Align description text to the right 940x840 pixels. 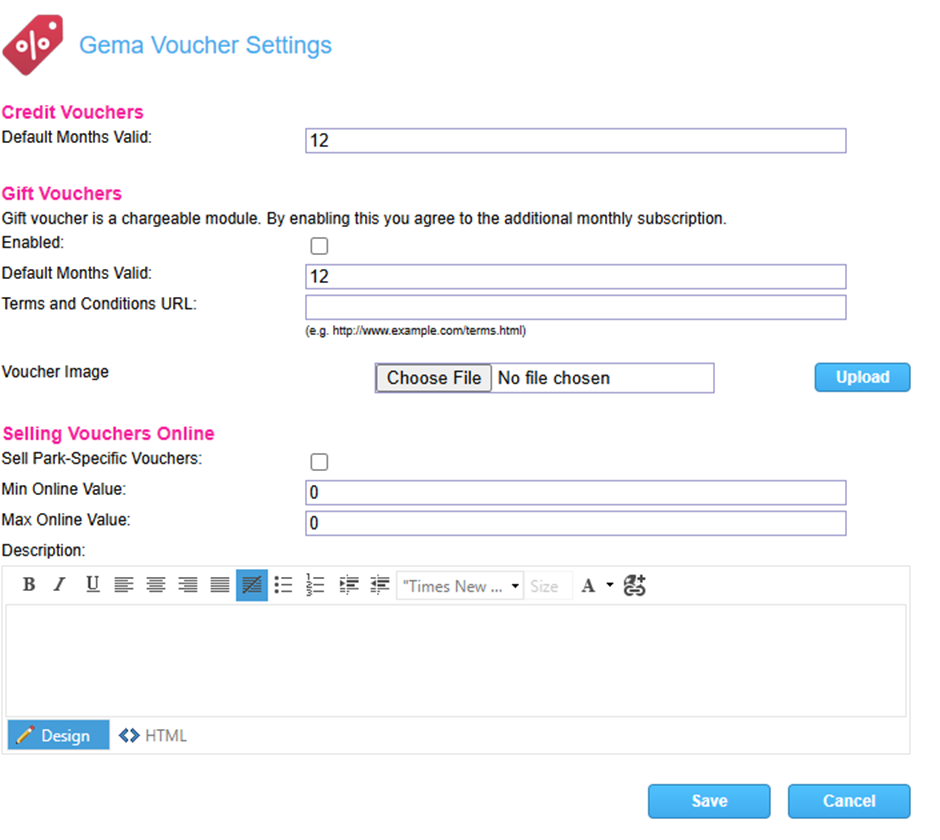(x=188, y=585)
